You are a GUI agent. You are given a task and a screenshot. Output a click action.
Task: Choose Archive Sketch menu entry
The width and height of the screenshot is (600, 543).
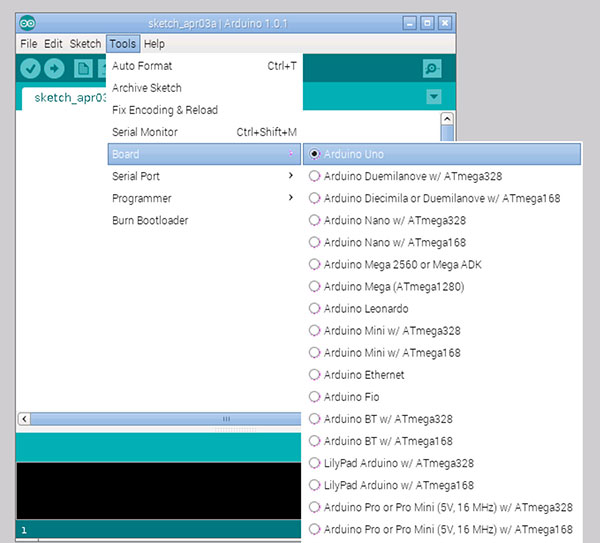click(x=204, y=88)
